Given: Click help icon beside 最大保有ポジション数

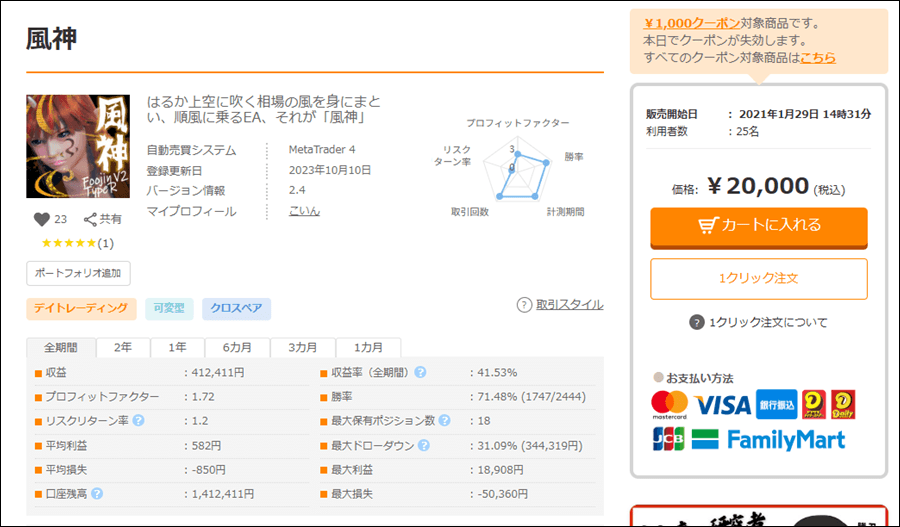Looking at the screenshot, I should [444, 421].
